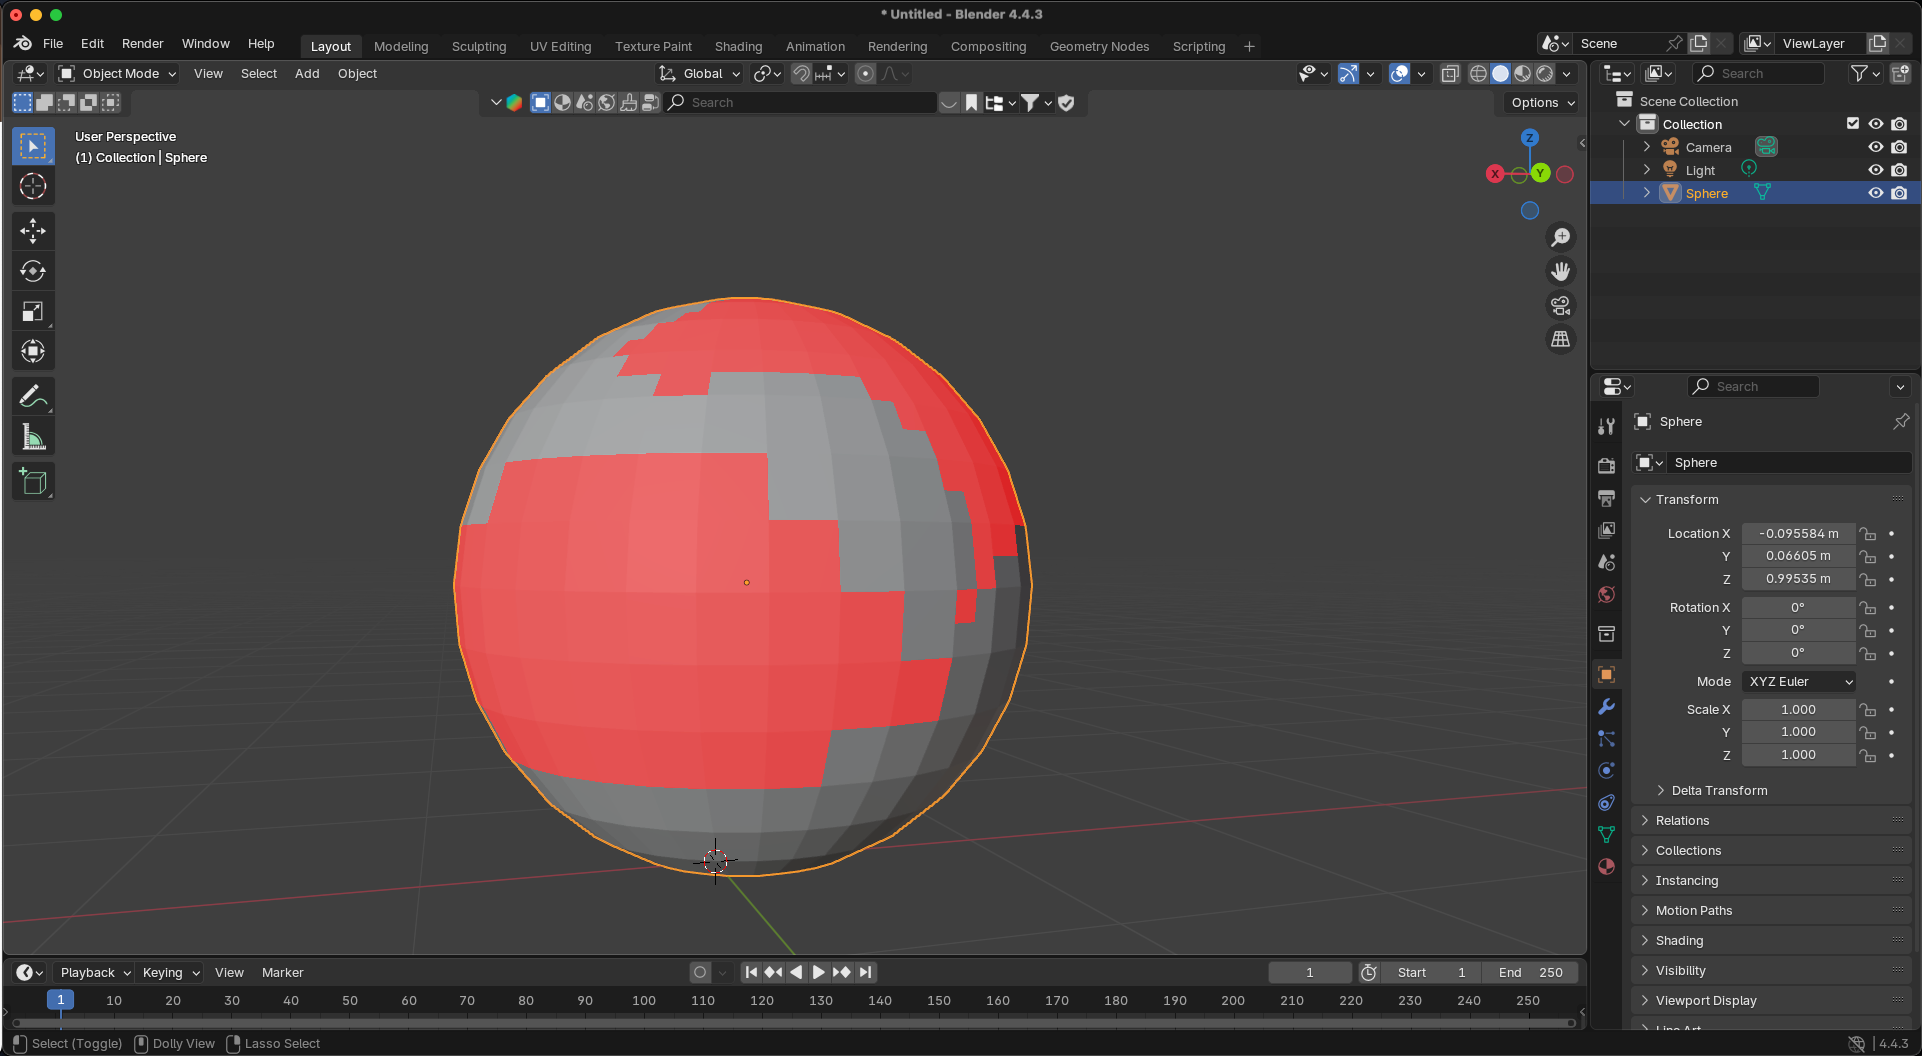Open the World properties tab

pos(1606,594)
